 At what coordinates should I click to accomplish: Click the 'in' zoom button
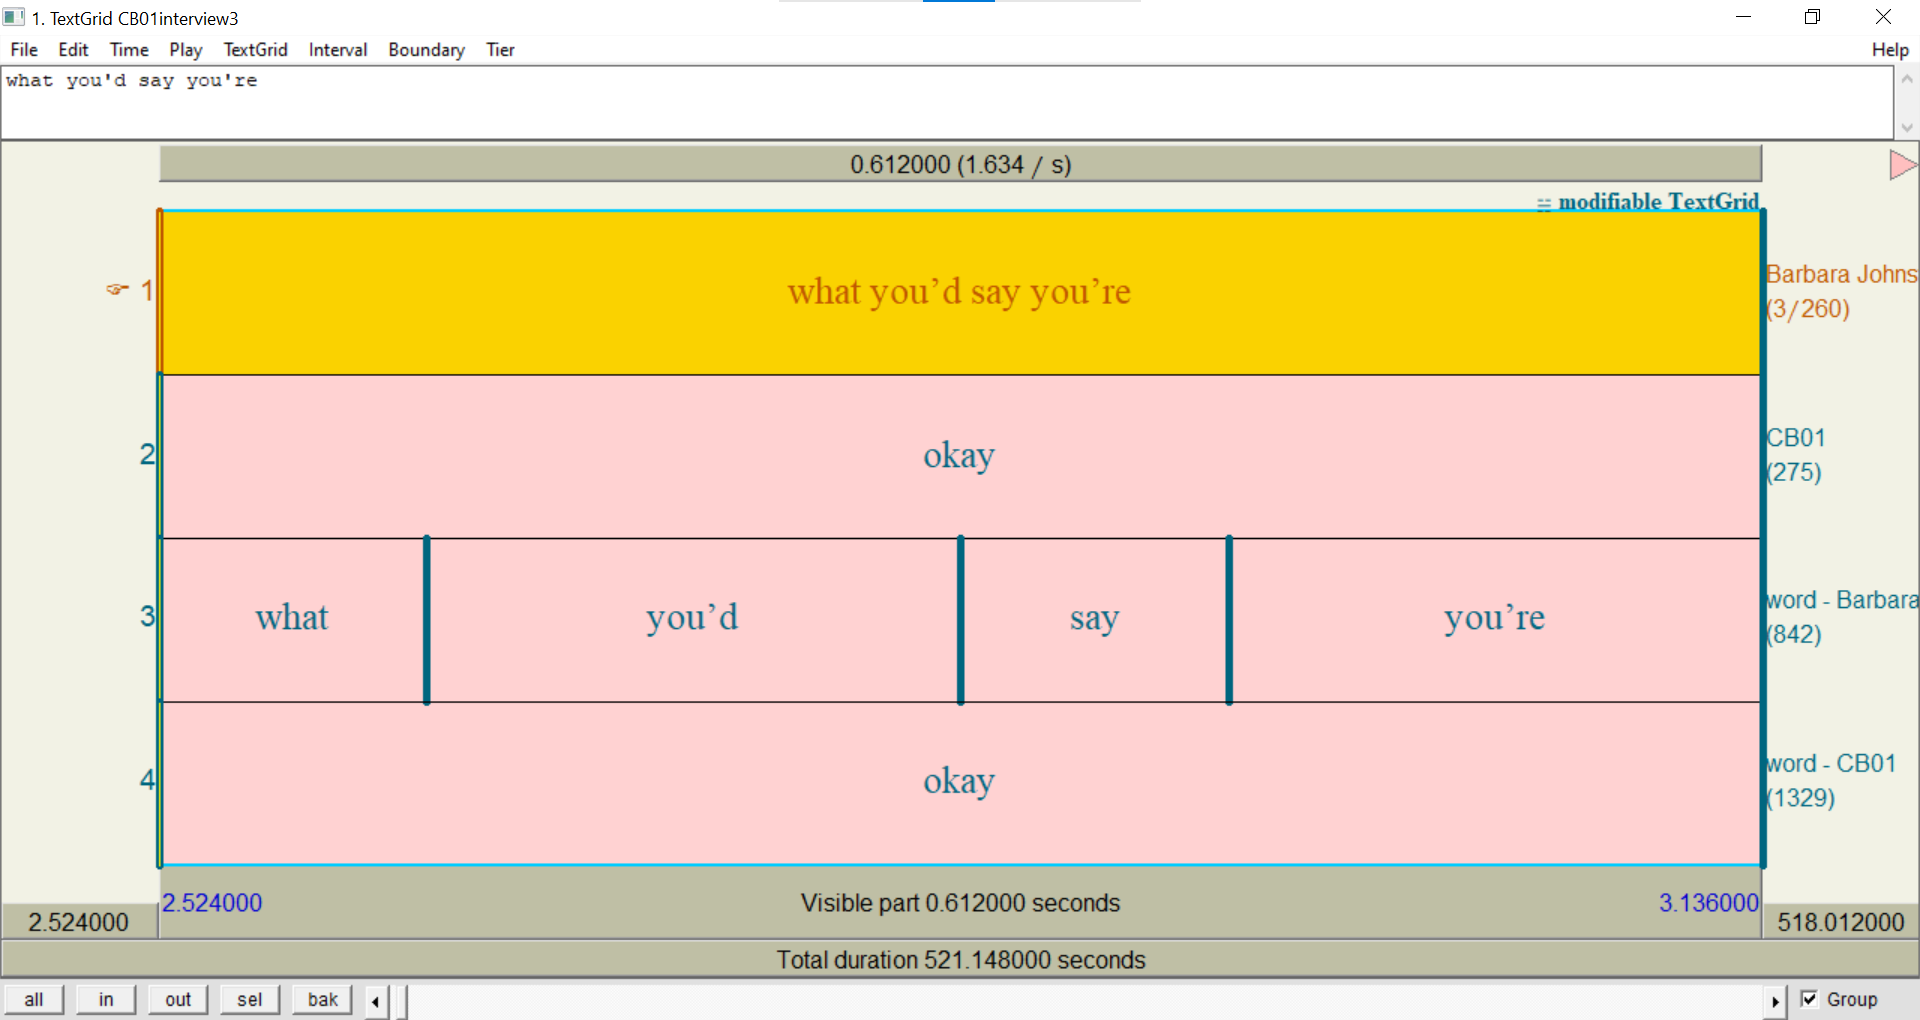[x=106, y=999]
